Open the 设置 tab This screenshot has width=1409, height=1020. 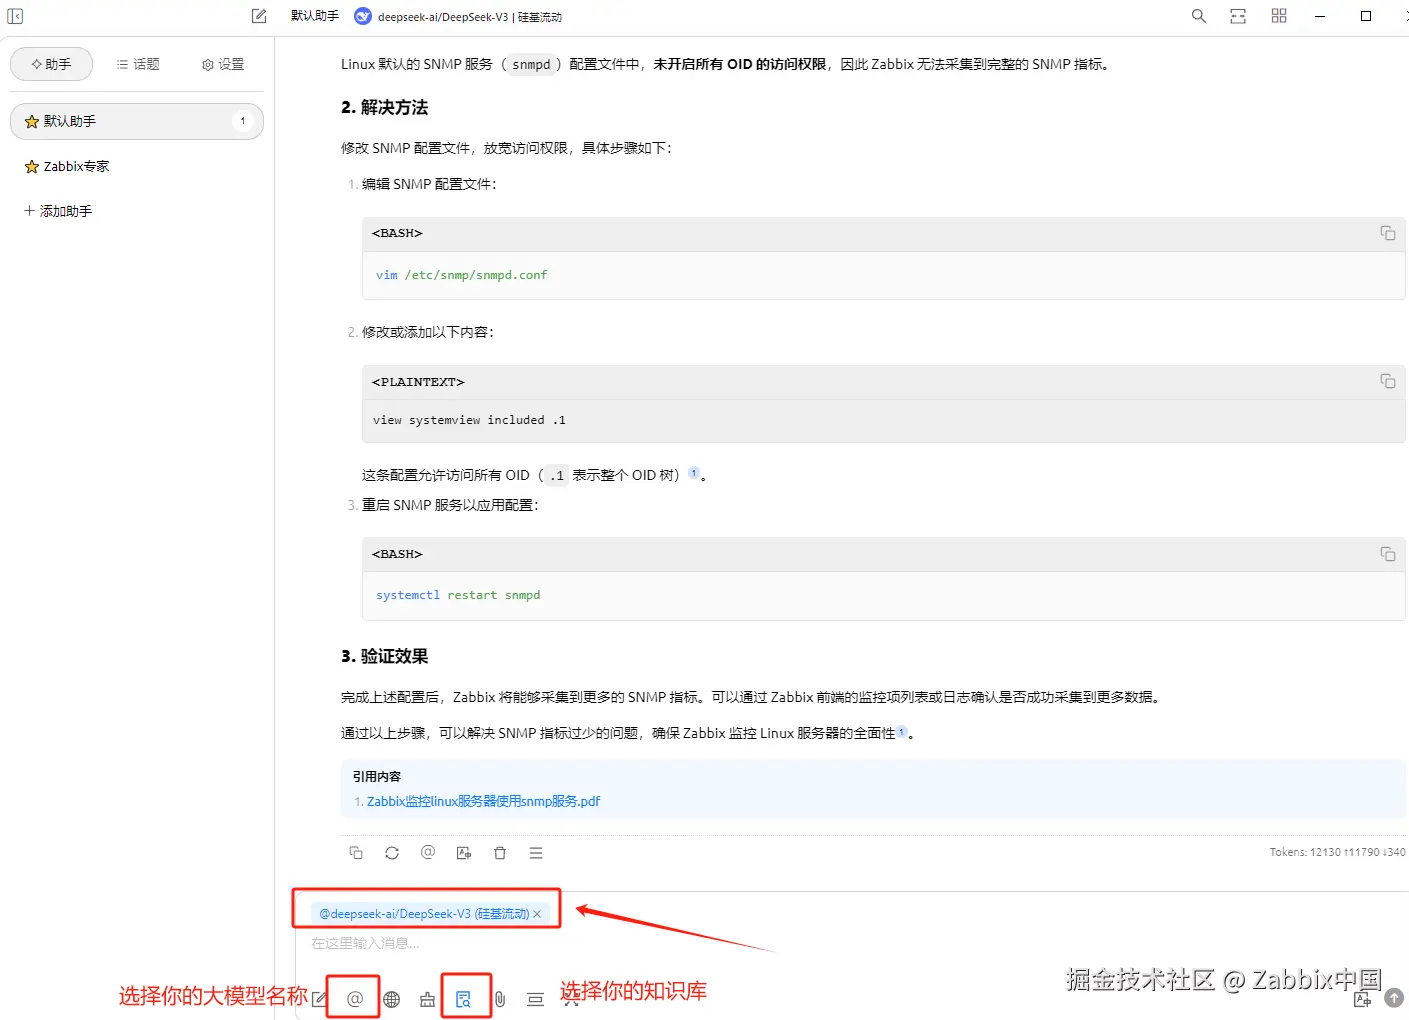(x=223, y=64)
